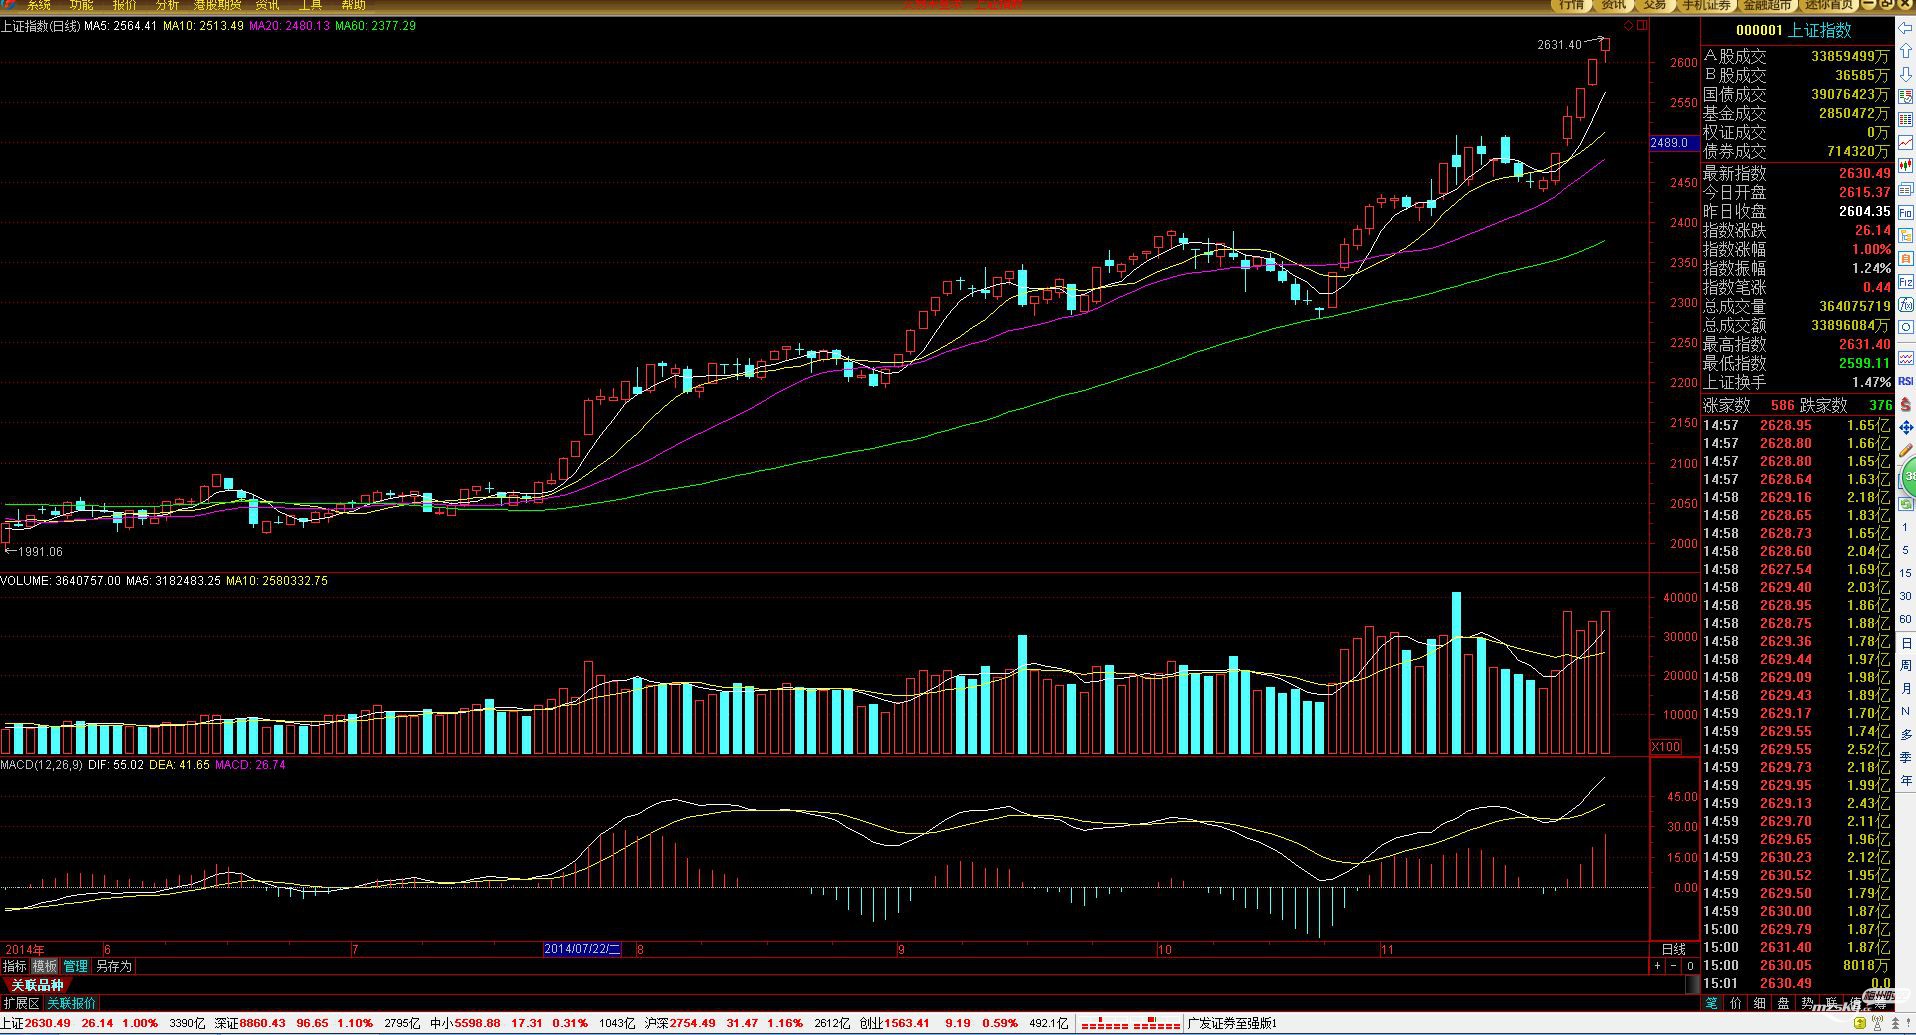
Task: Click the left arrow back icon in right toolbar
Action: click(1906, 29)
